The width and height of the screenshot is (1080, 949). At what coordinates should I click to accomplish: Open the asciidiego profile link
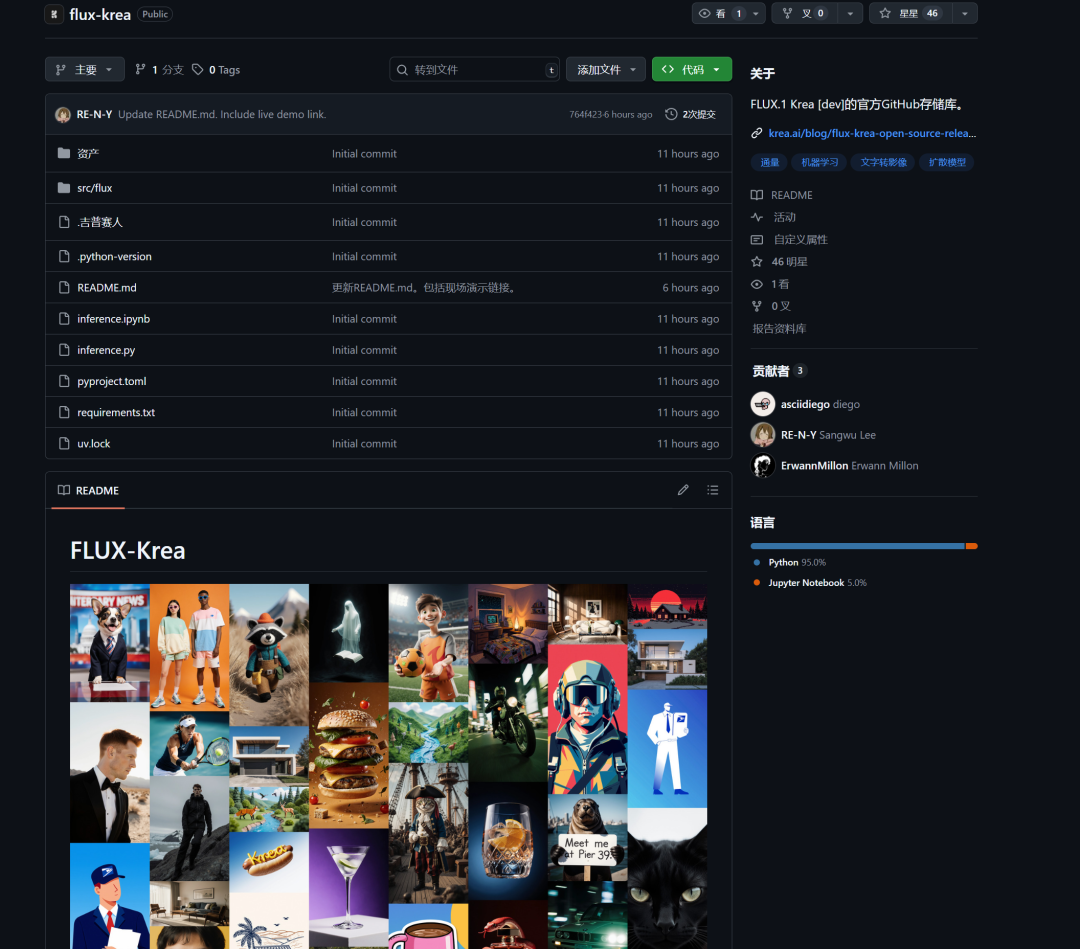805,404
